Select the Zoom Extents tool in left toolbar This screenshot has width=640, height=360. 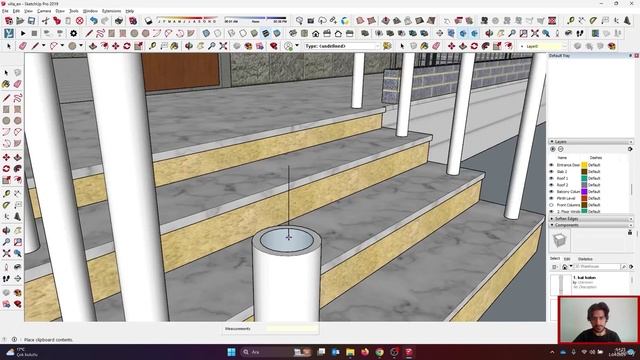(6, 253)
